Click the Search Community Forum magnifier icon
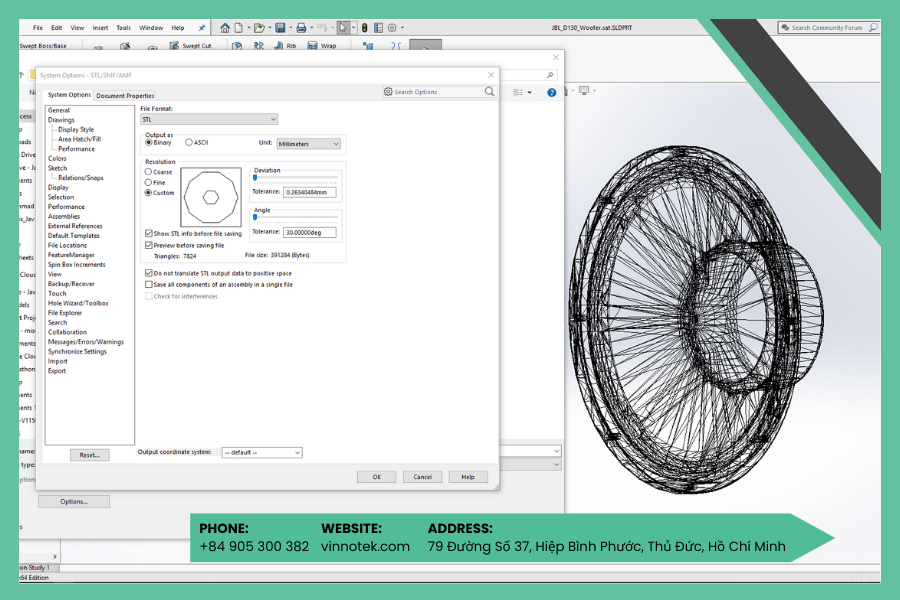The image size is (900, 600). 873,27
